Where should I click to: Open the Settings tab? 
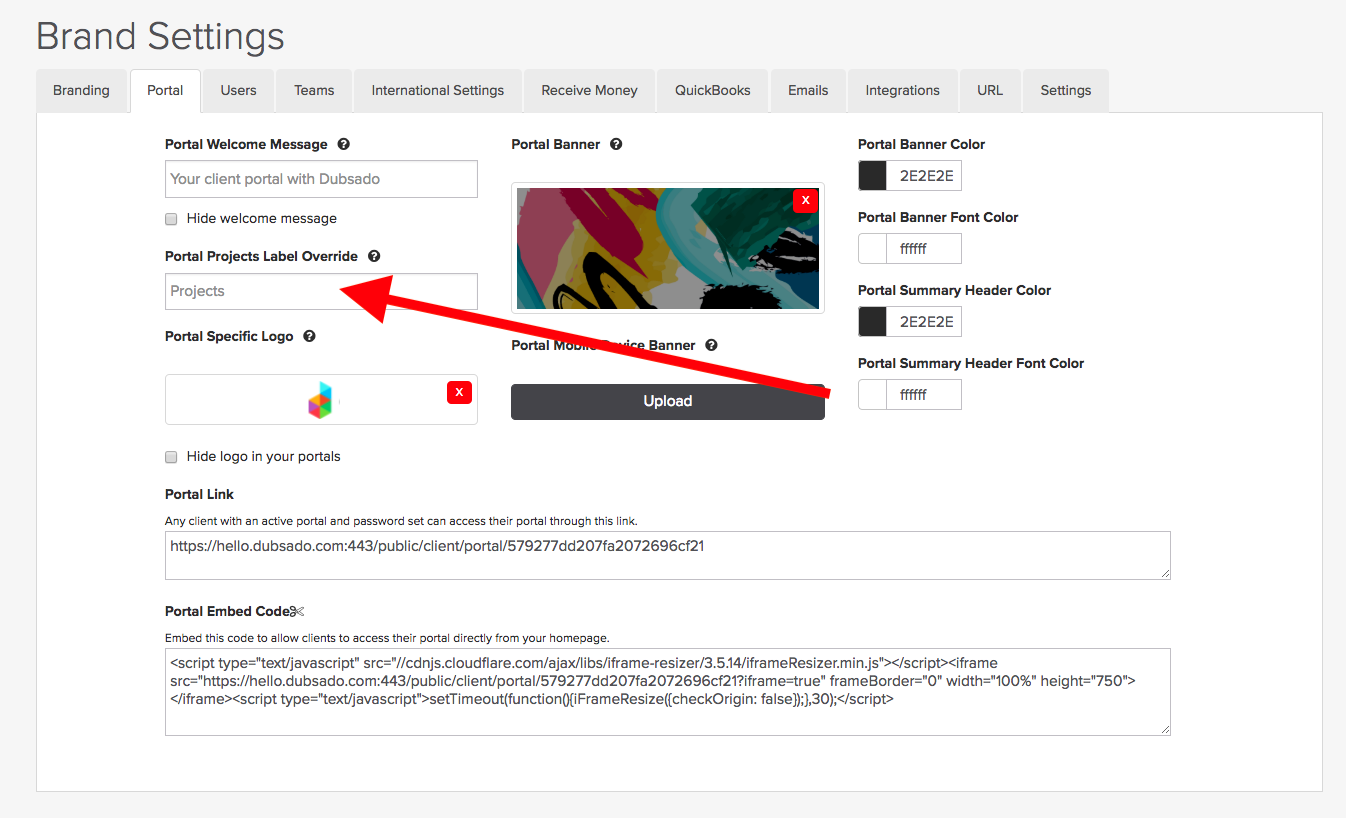(1066, 90)
